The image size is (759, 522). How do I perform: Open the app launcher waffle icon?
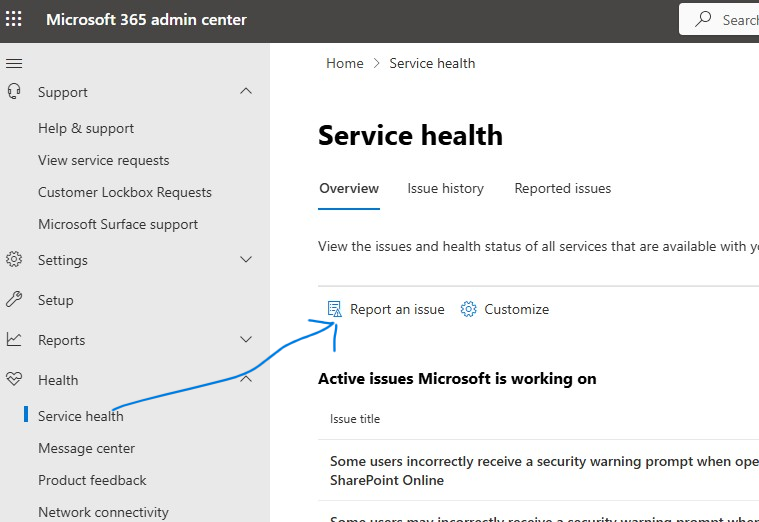tap(14, 19)
